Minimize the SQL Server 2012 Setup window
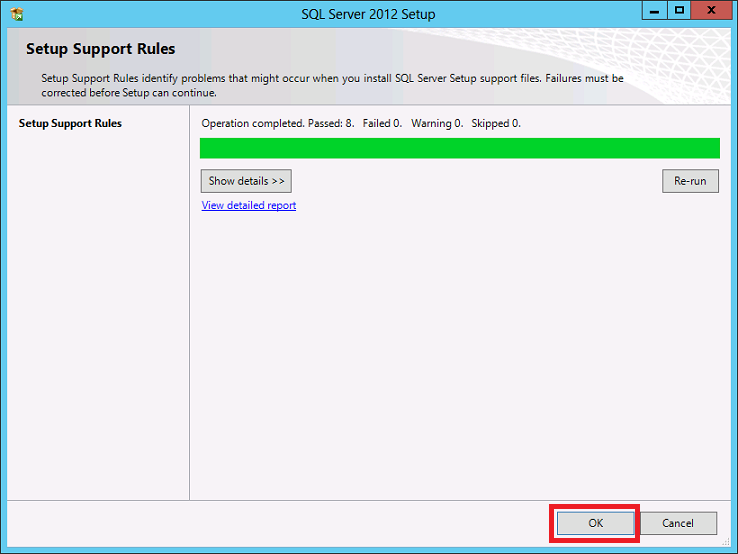 click(x=654, y=10)
